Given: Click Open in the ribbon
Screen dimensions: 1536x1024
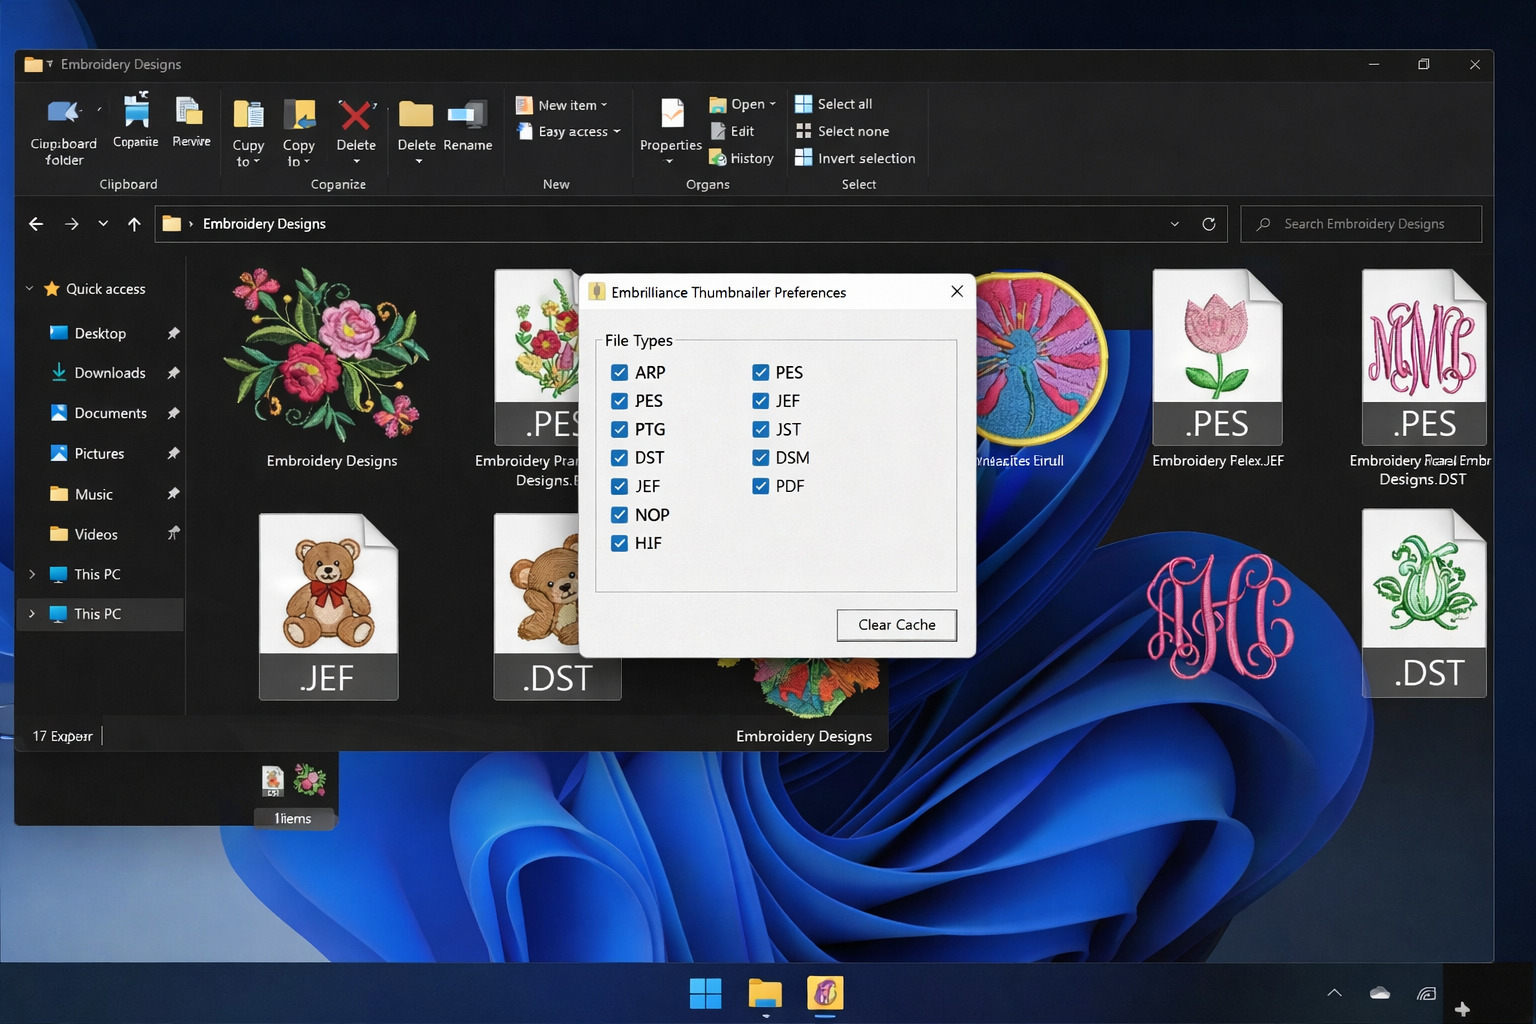Looking at the screenshot, I should pyautogui.click(x=741, y=103).
